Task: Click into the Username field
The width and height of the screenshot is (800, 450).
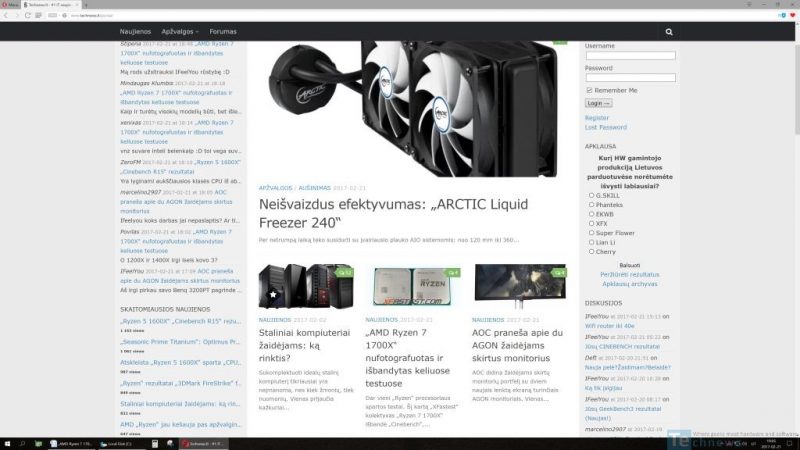Action: pos(630,56)
